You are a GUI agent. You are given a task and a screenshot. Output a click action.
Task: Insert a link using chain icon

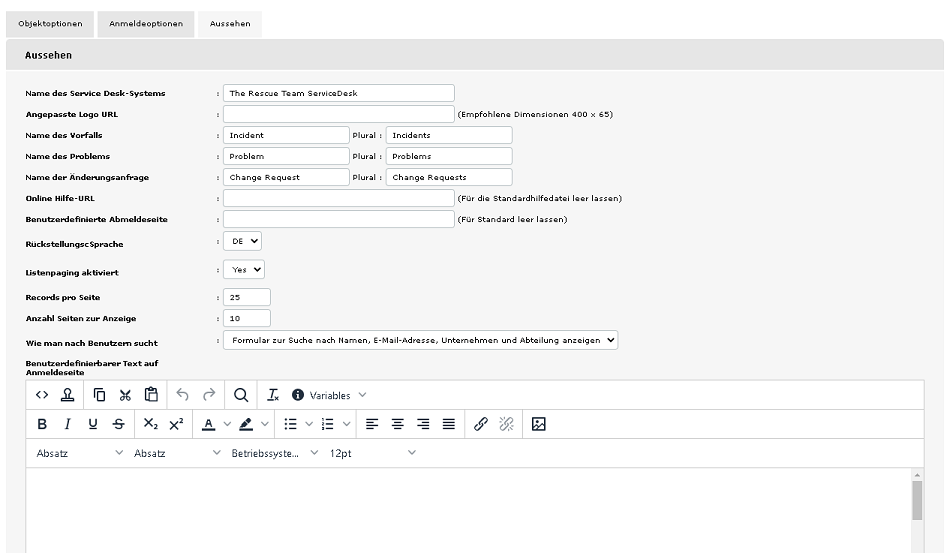click(x=480, y=424)
